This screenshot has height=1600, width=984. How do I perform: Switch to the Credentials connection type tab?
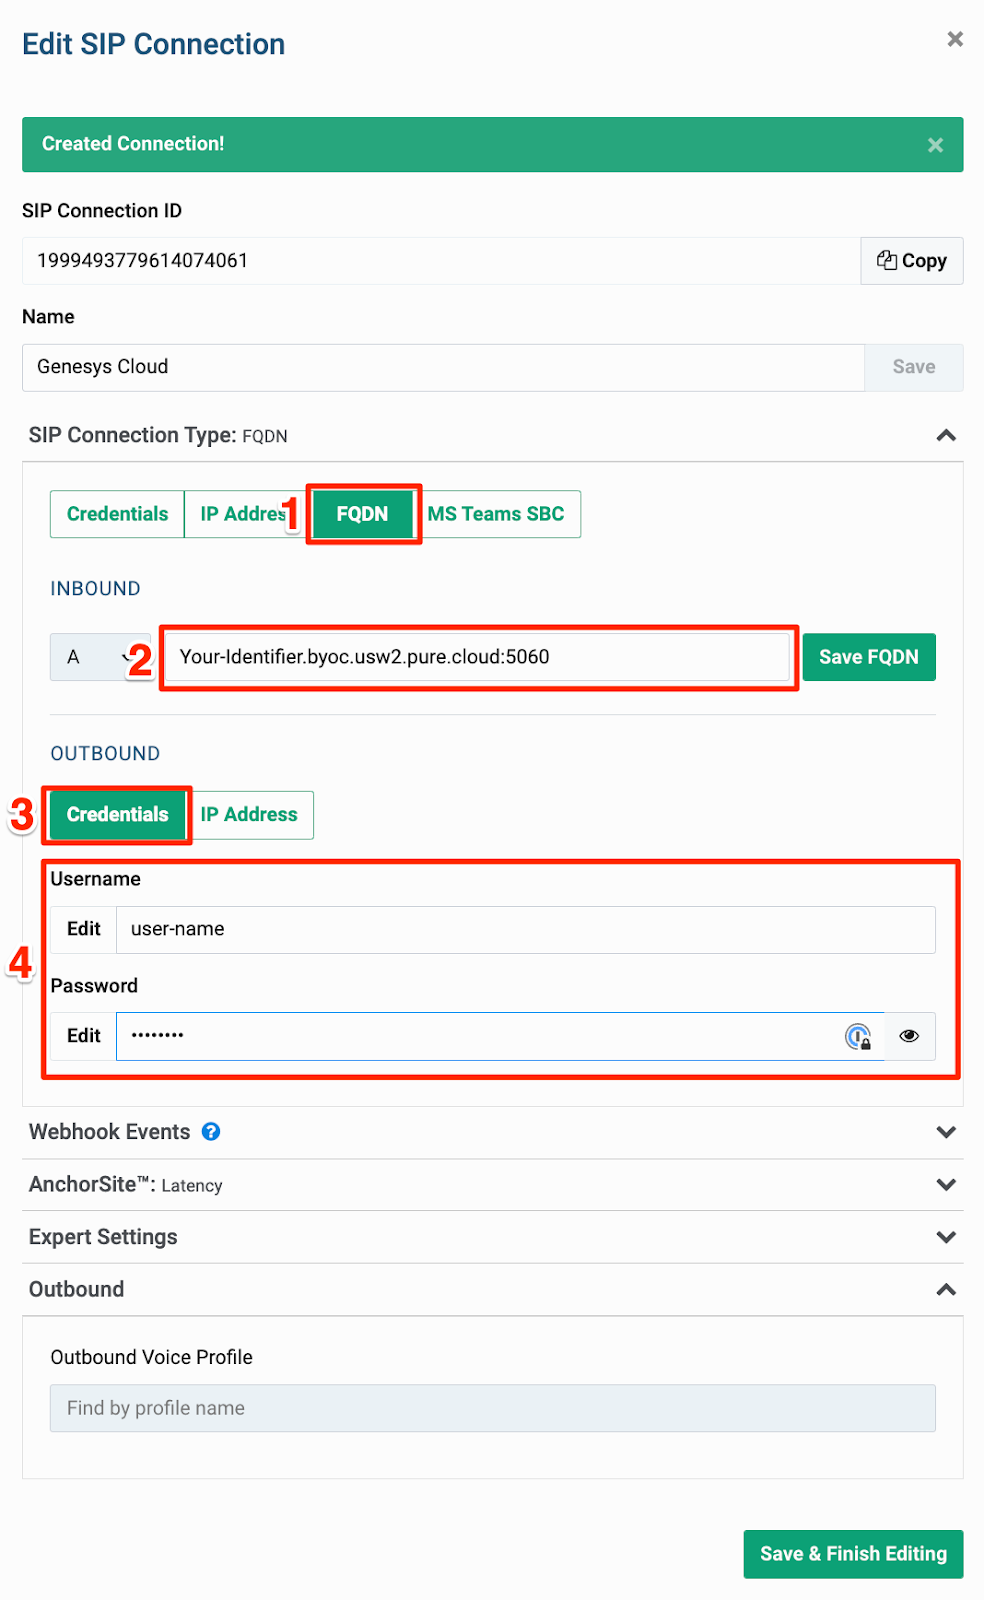[116, 514]
